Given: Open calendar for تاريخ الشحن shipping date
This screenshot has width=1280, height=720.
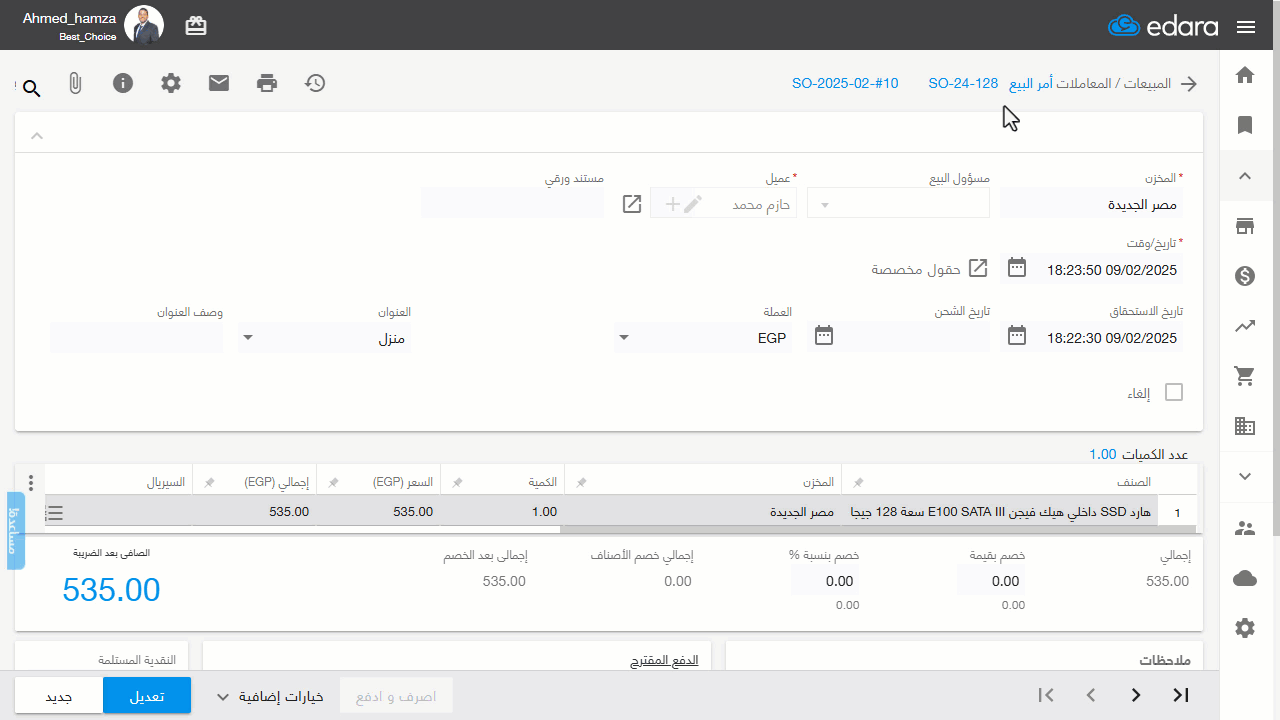Looking at the screenshot, I should click(824, 335).
